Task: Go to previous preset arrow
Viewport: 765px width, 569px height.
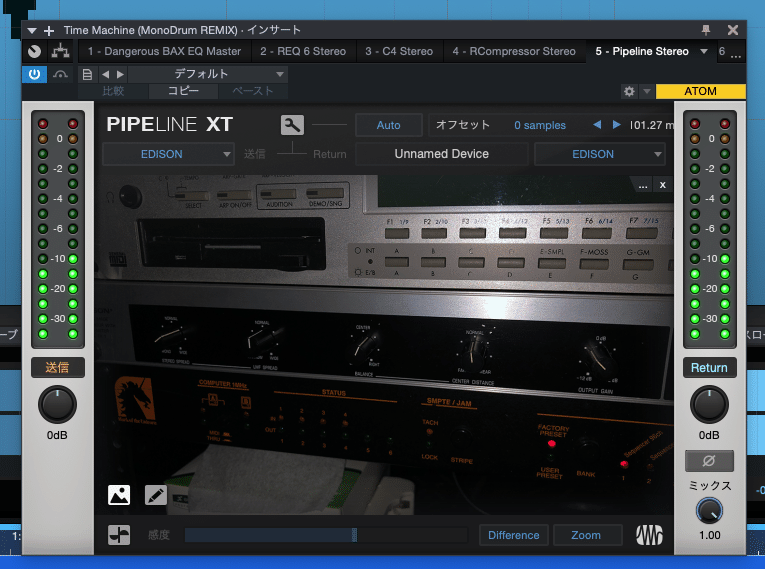Action: 105,74
